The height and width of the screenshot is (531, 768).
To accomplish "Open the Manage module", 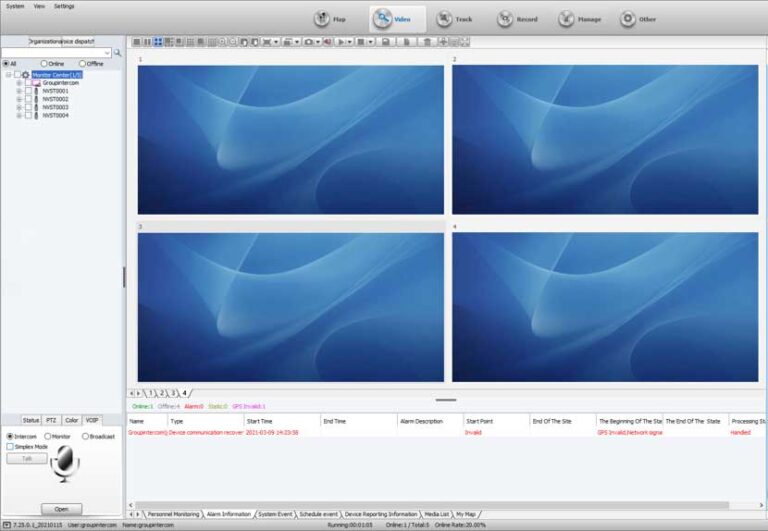I will [x=579, y=19].
